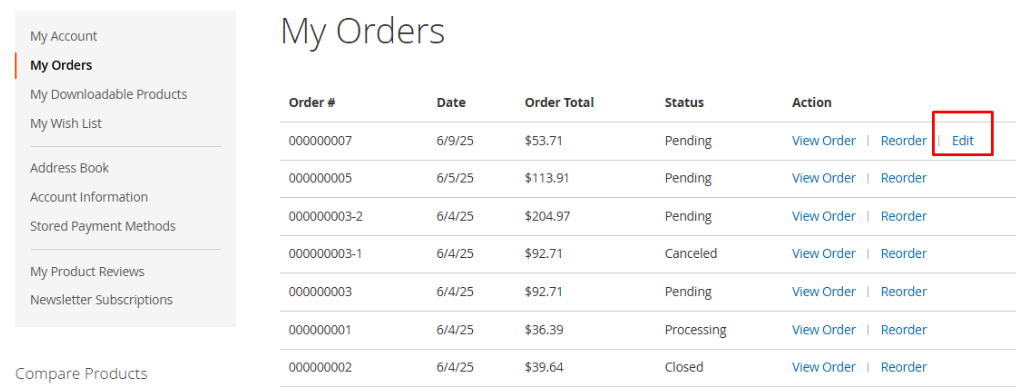The height and width of the screenshot is (392, 1016).
Task: Open My Product Reviews
Action: (x=87, y=271)
